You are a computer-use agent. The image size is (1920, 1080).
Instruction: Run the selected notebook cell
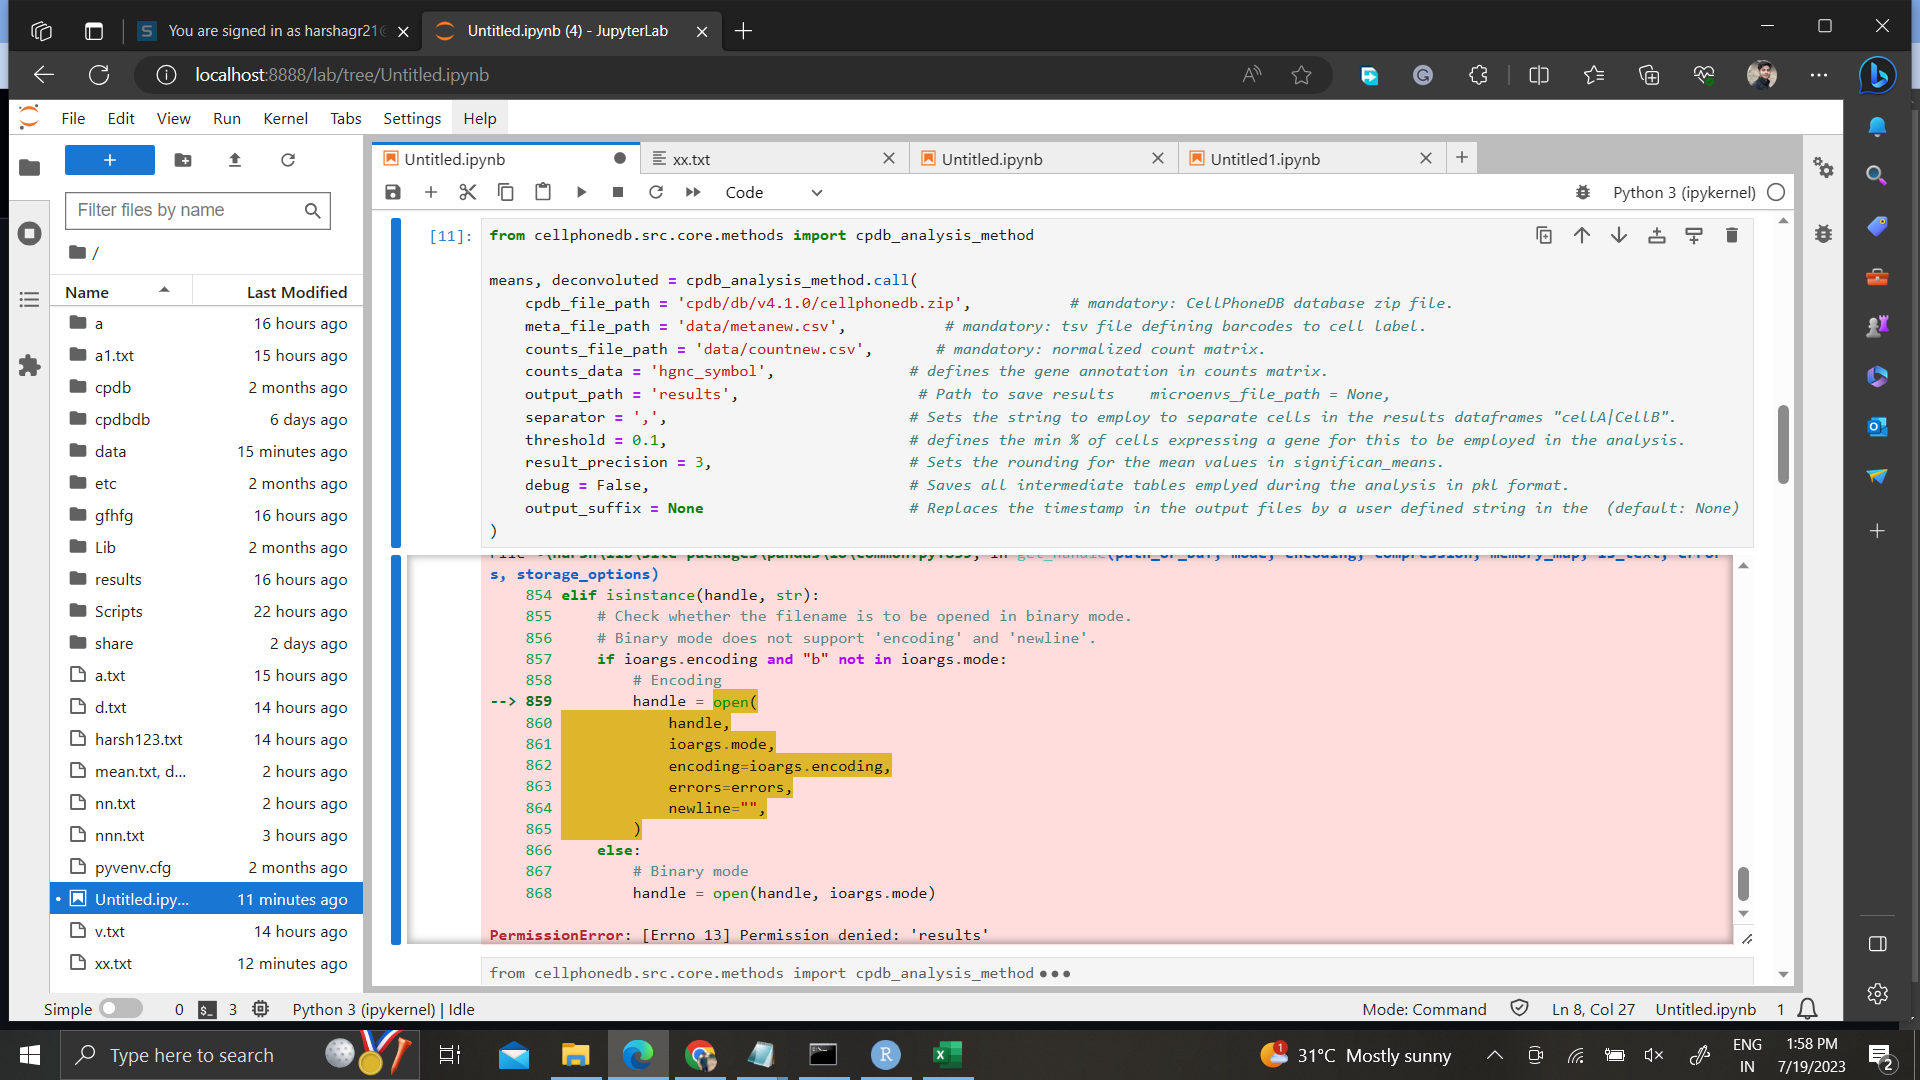tap(581, 192)
